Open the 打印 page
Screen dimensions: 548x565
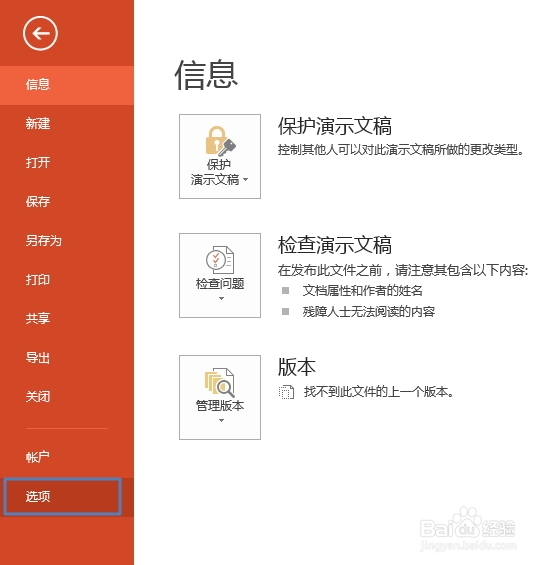click(67, 280)
